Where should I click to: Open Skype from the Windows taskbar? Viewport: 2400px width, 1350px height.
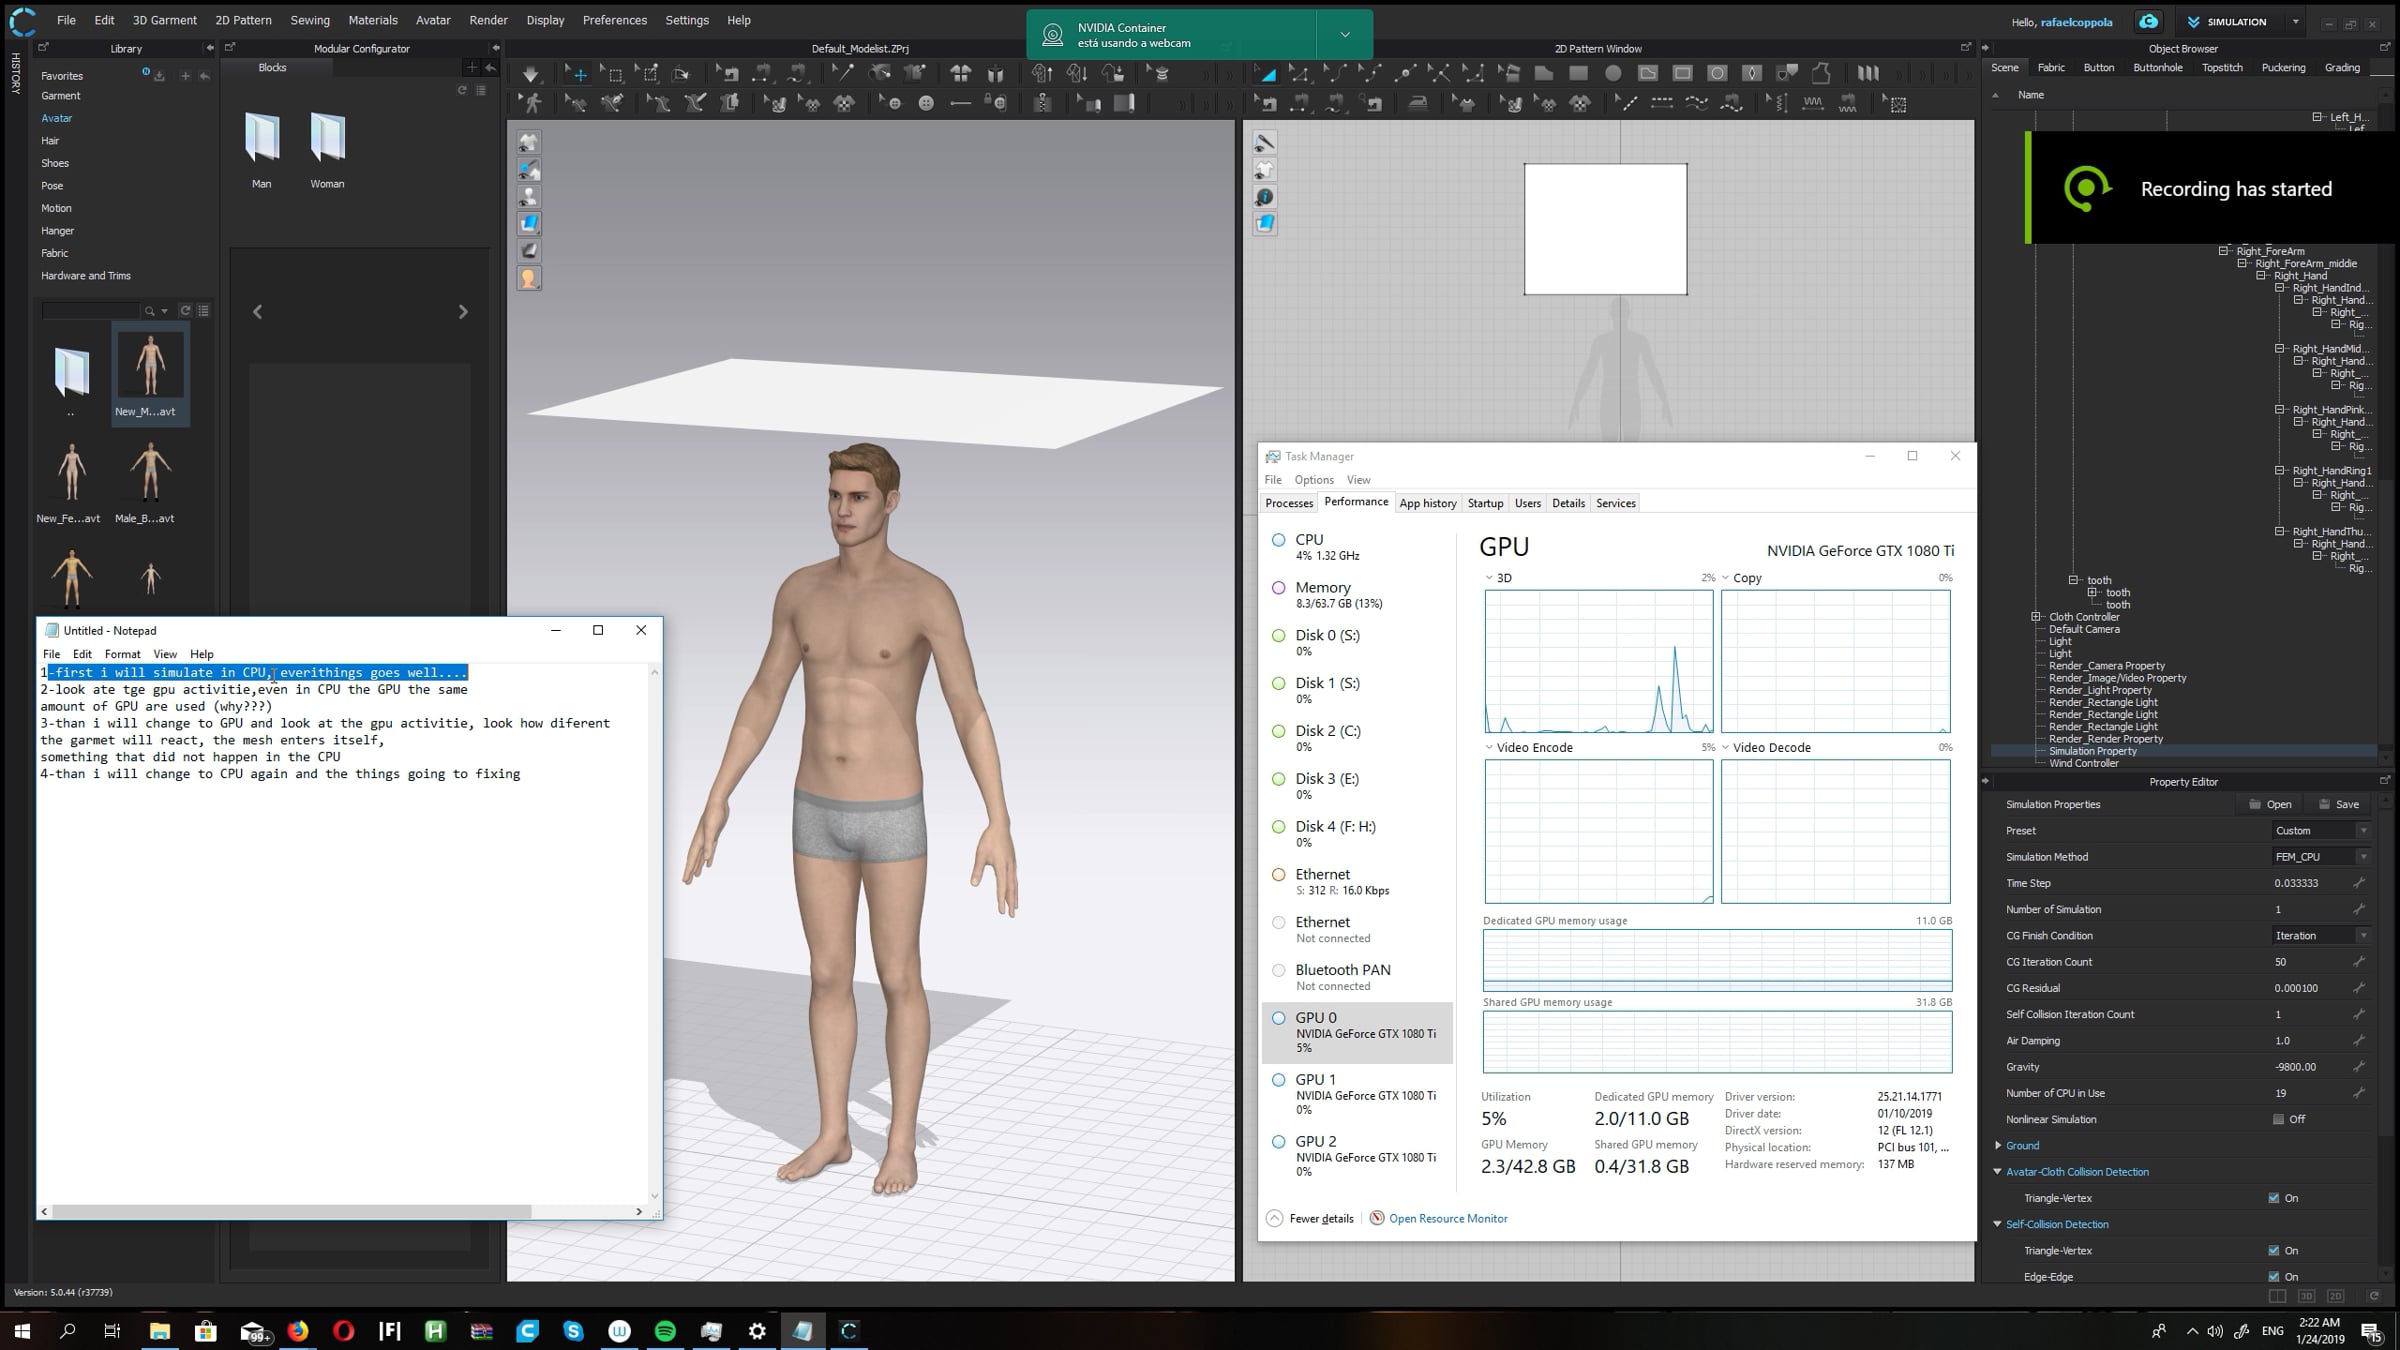point(573,1331)
